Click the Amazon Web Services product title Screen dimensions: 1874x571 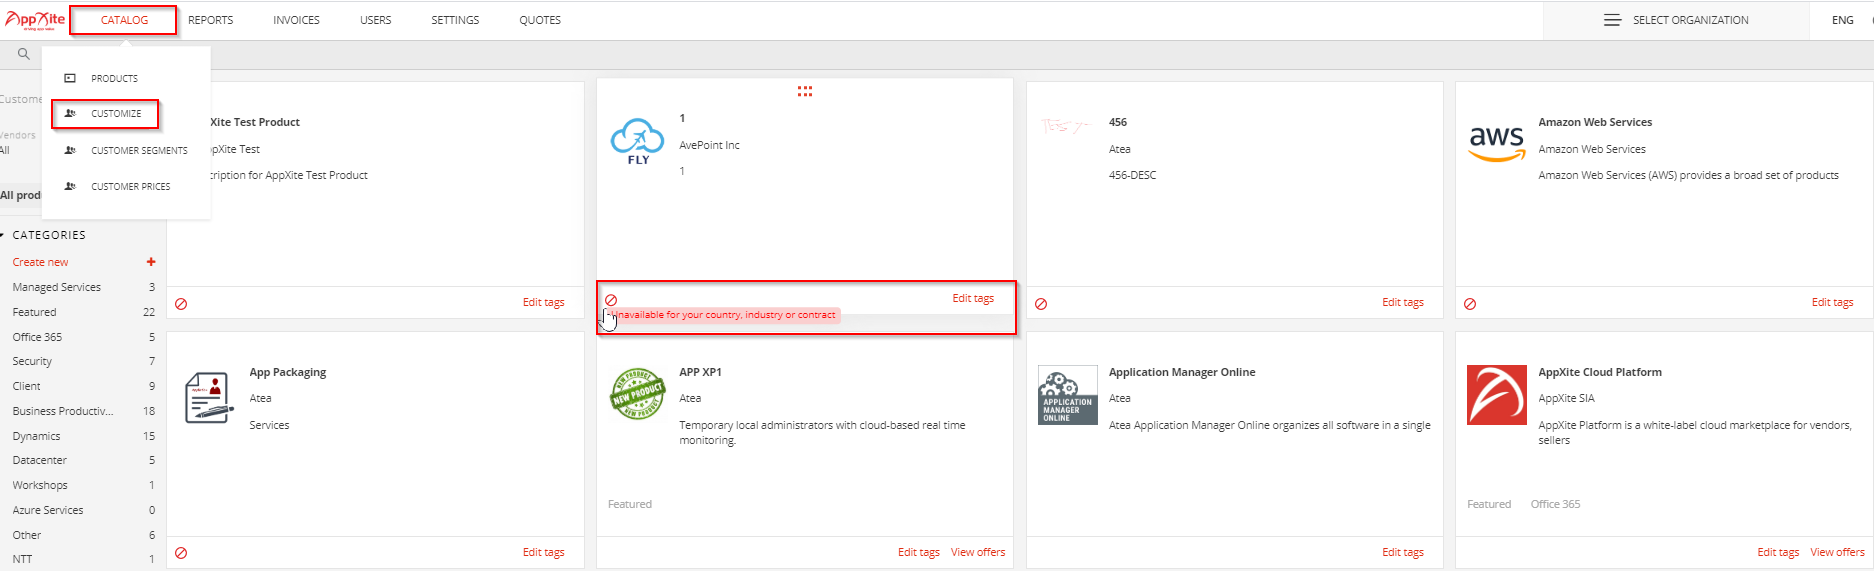tap(1595, 122)
